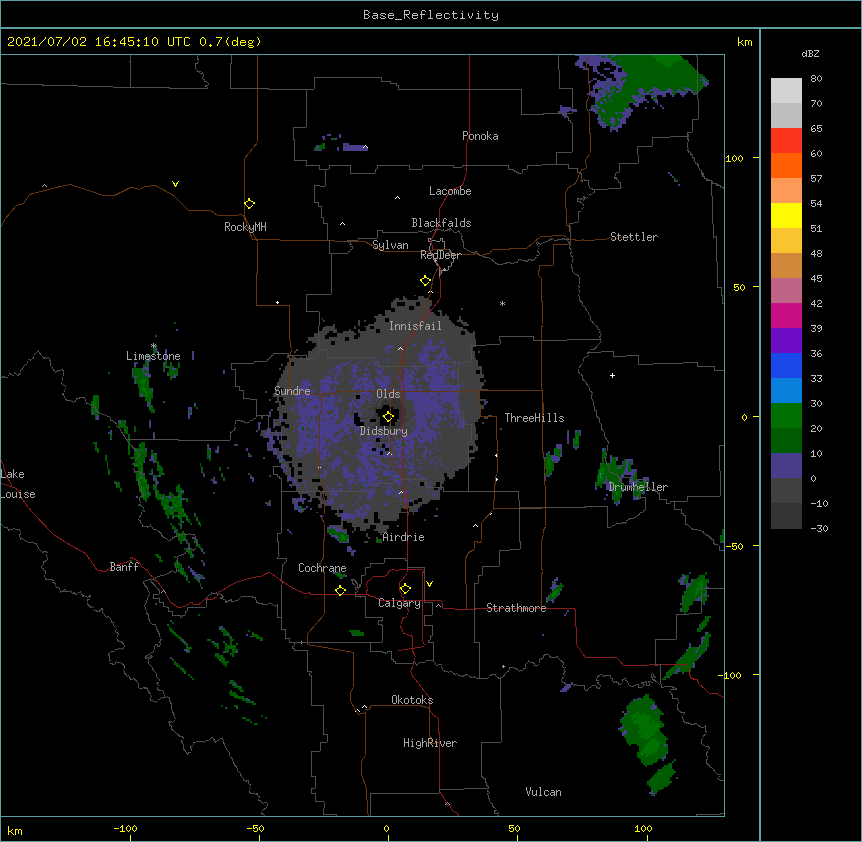The height and width of the screenshot is (842, 862).
Task: Click the yellow V marker northeast of Calgary
Action: pos(429,584)
